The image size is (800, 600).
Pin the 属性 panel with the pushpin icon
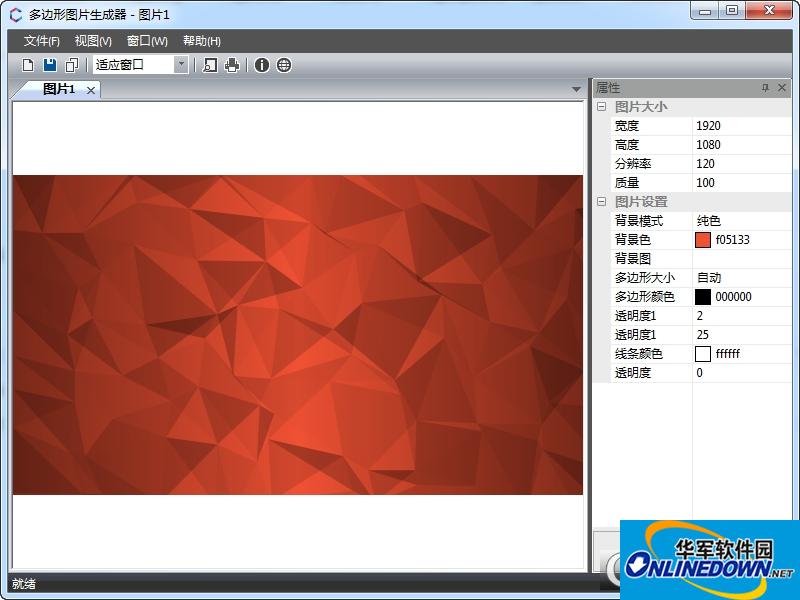[765, 88]
